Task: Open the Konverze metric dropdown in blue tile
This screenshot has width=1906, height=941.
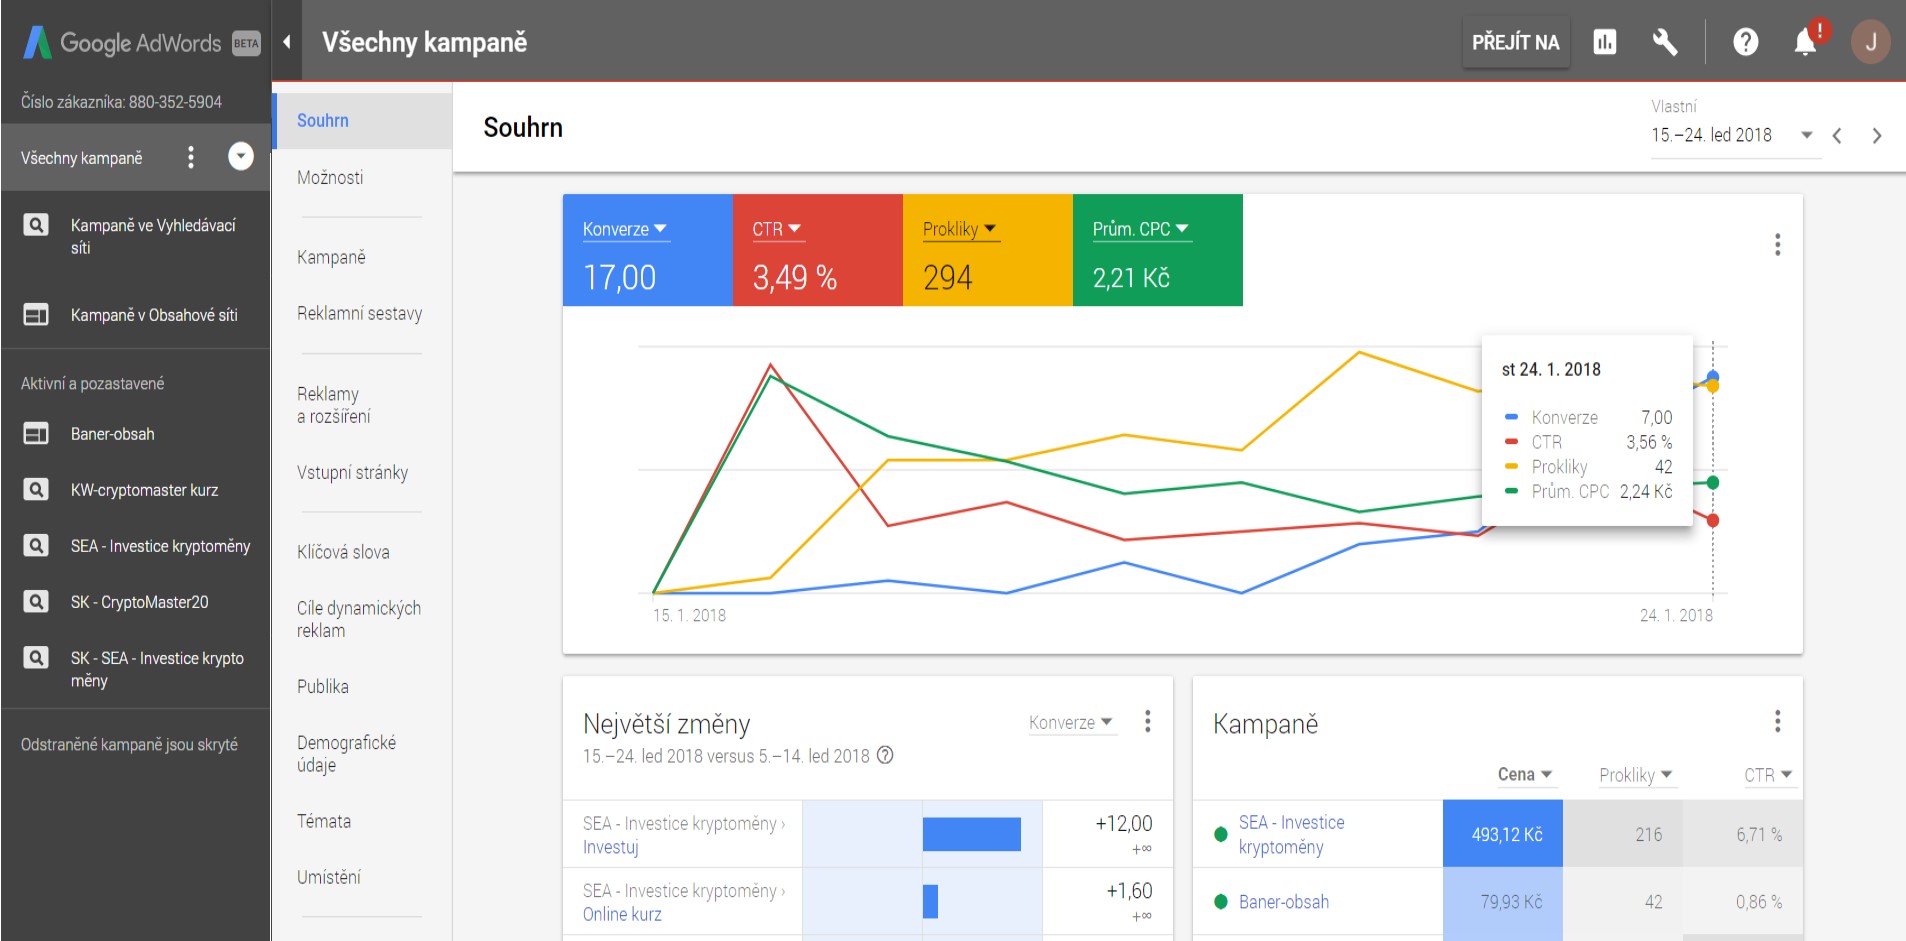Action: coord(625,229)
